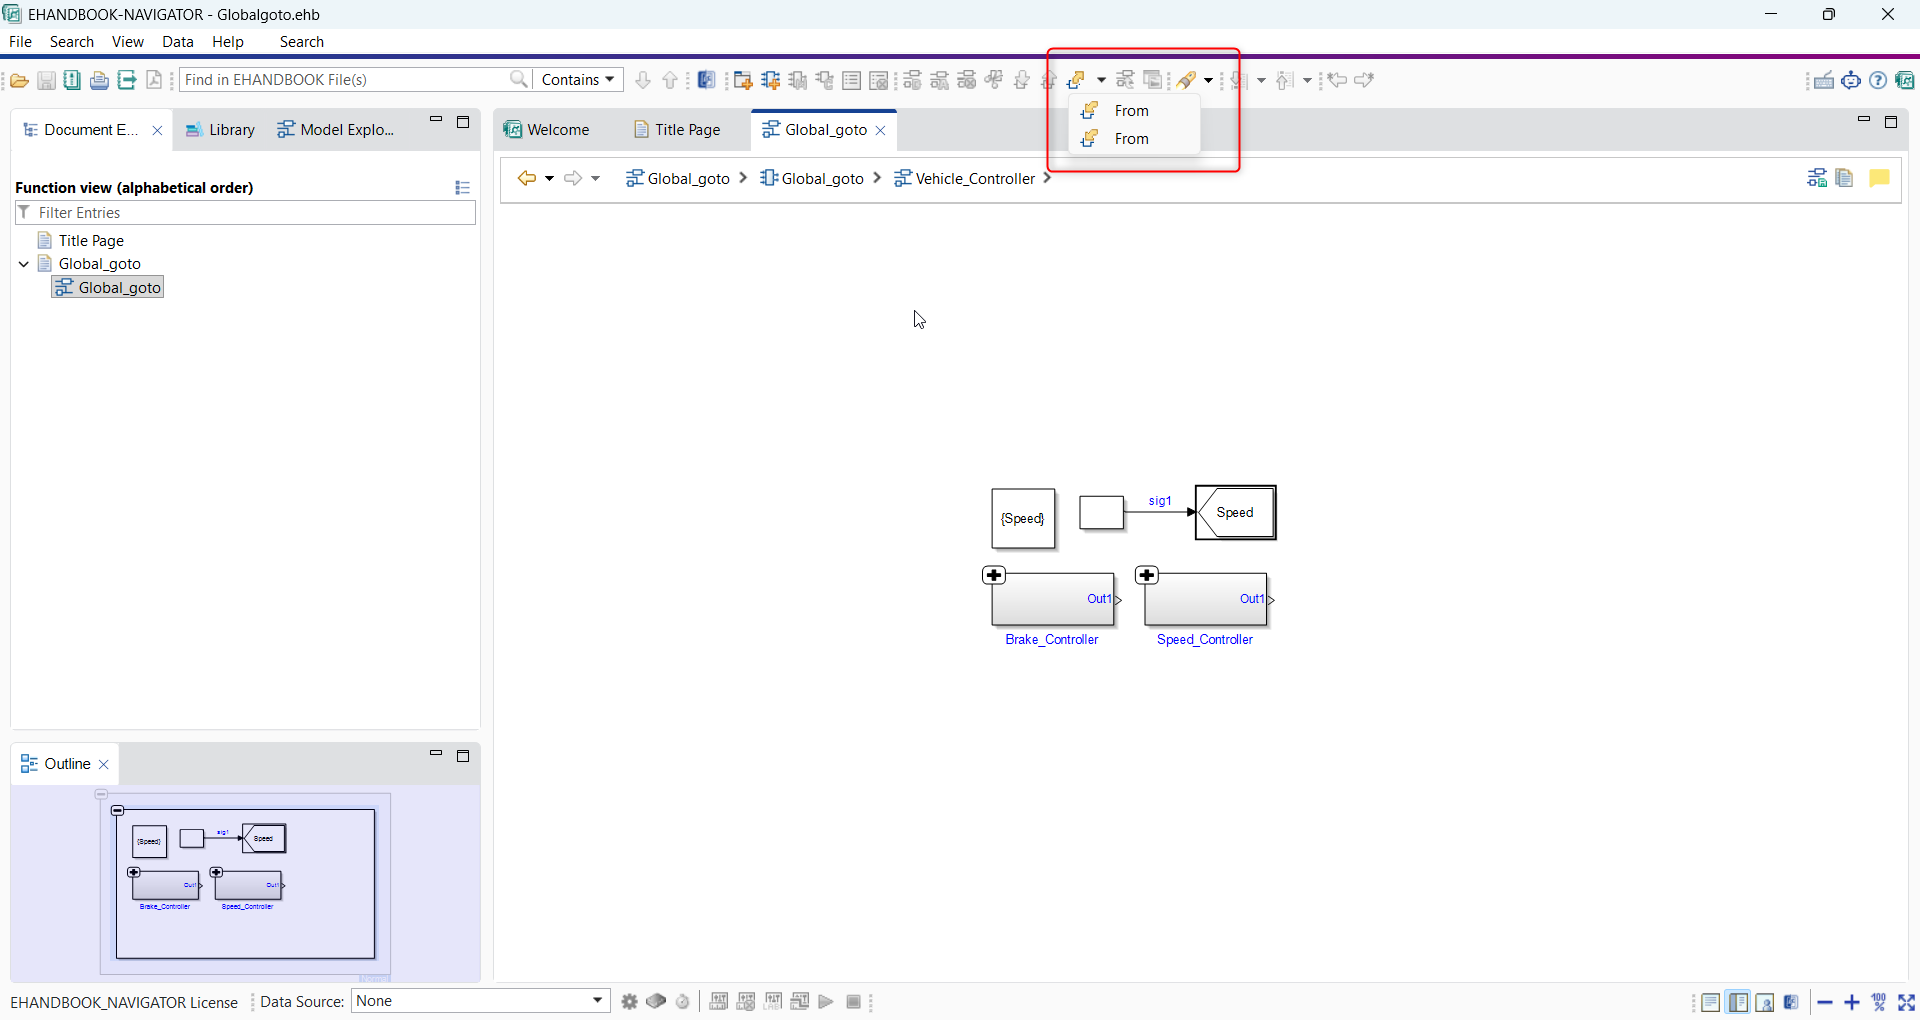The width and height of the screenshot is (1920, 1020).
Task: Open the back navigation history dropdown arrow
Action: coord(550,178)
